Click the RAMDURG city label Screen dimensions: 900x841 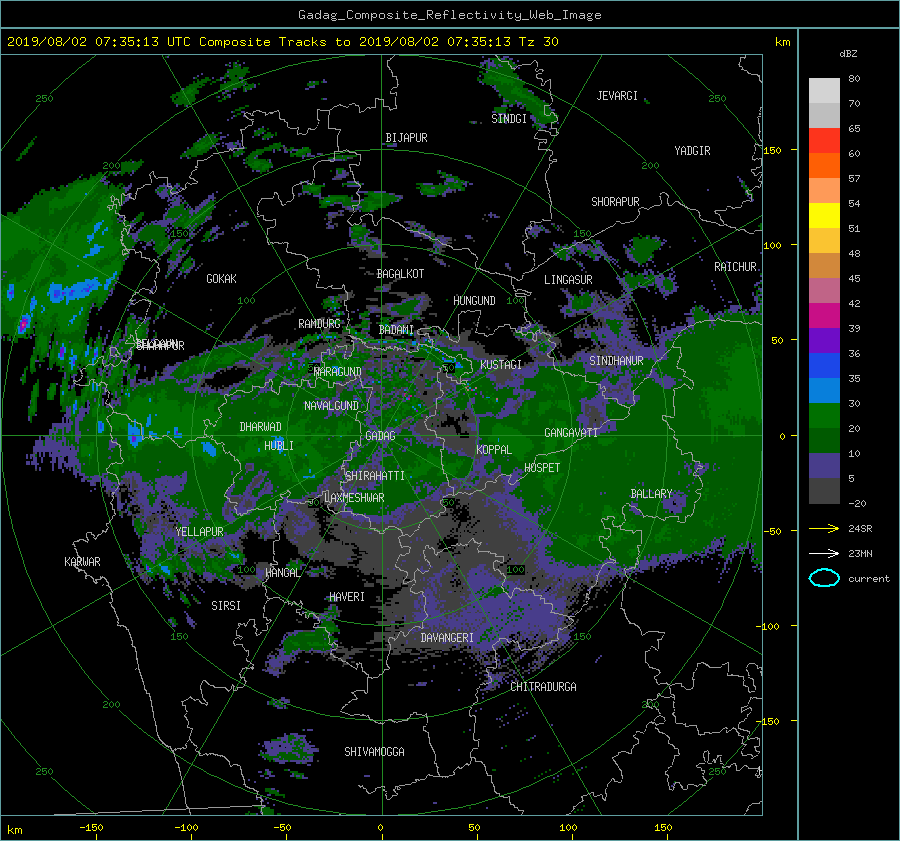click(x=319, y=324)
